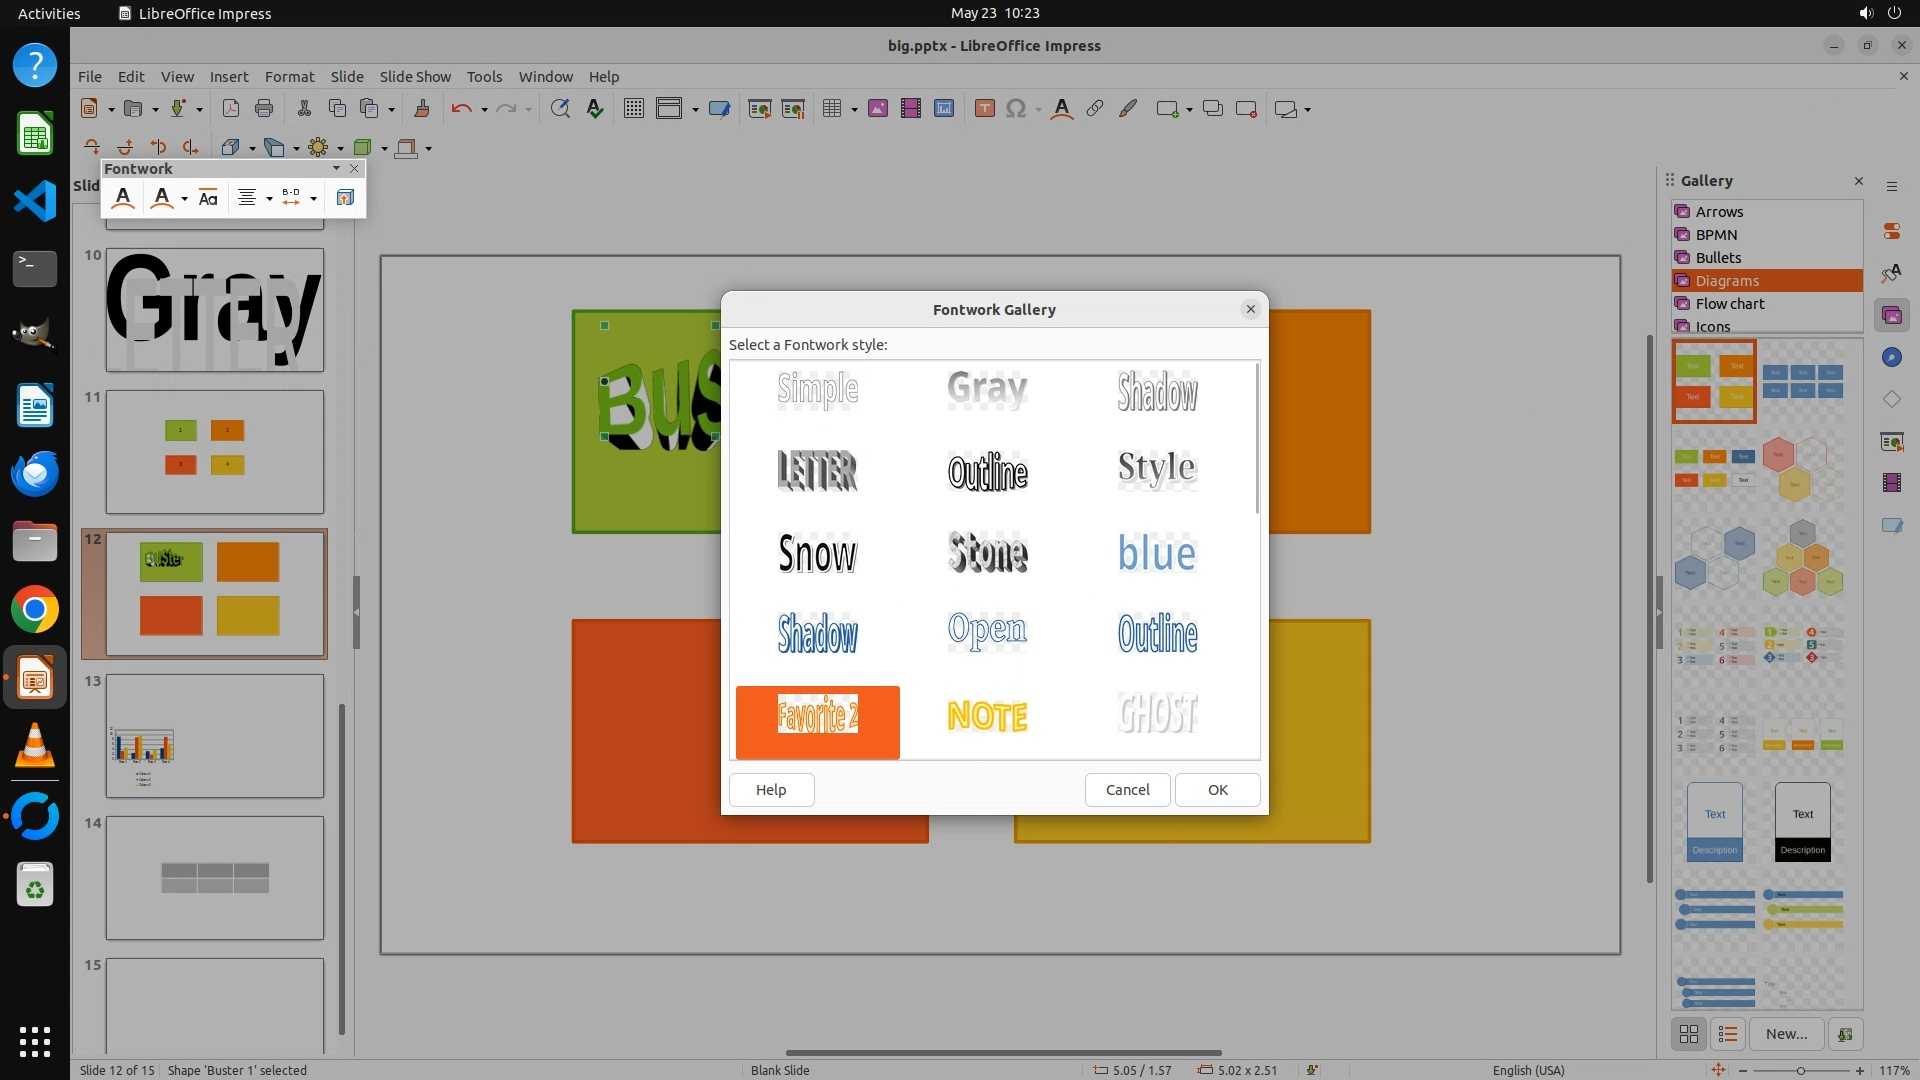The width and height of the screenshot is (1920, 1080).
Task: Click Clone Formatting paintbrush icon
Action: (x=421, y=109)
